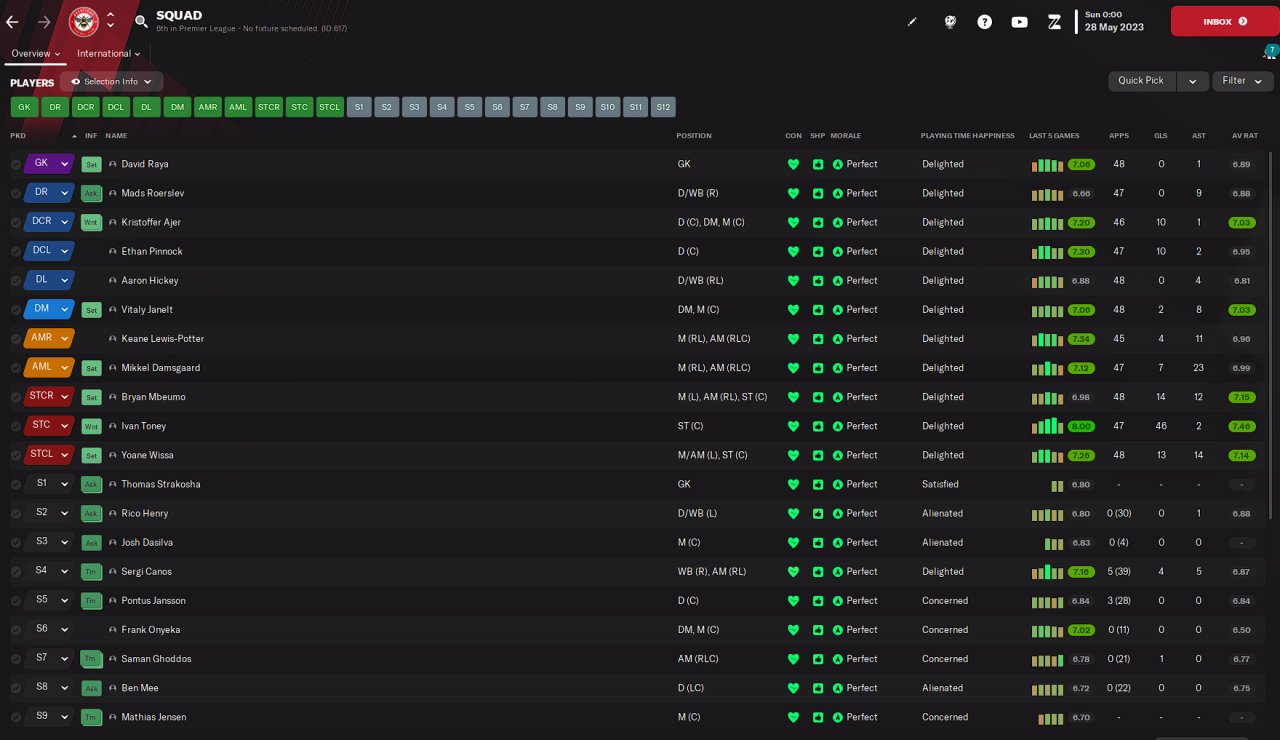Click the Wnt status badge for Ivan Toney
The width and height of the screenshot is (1280, 740).
(92, 426)
